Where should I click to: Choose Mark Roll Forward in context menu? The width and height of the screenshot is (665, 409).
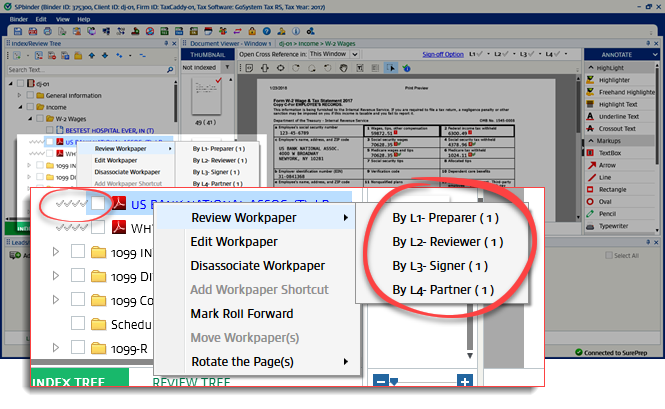[x=242, y=314]
